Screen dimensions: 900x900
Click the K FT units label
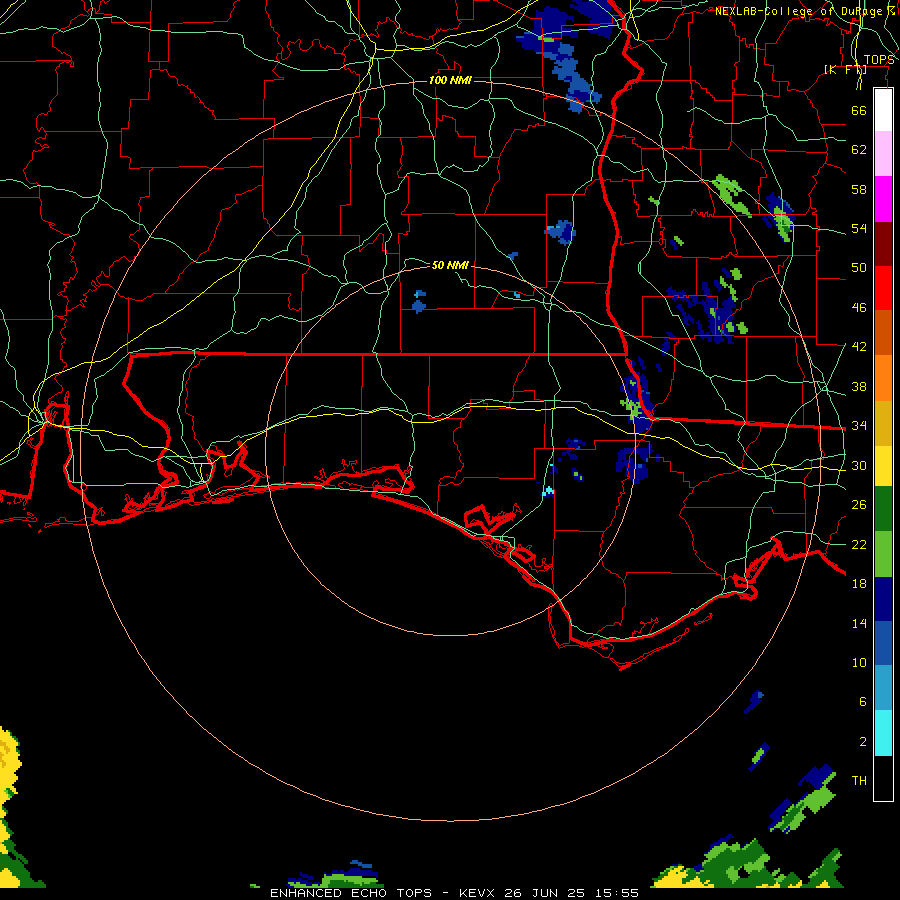845,70
